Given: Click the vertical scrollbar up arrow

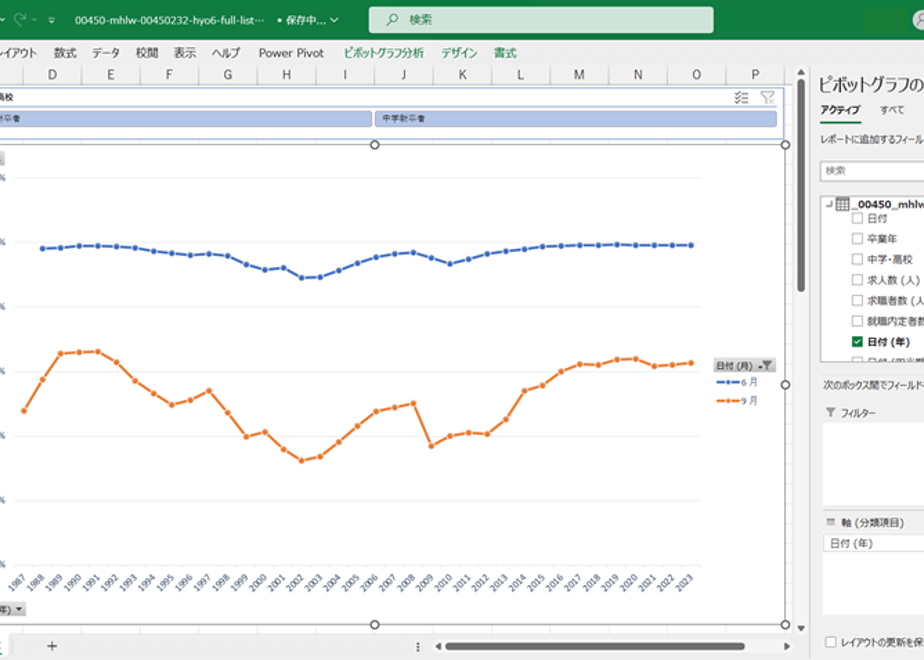Looking at the screenshot, I should pos(801,72).
